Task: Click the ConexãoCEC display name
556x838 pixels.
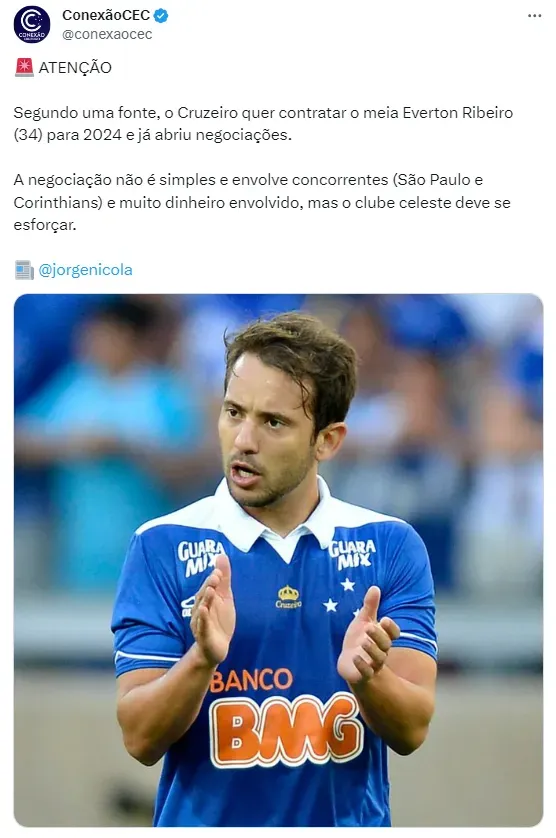Action: pyautogui.click(x=106, y=15)
